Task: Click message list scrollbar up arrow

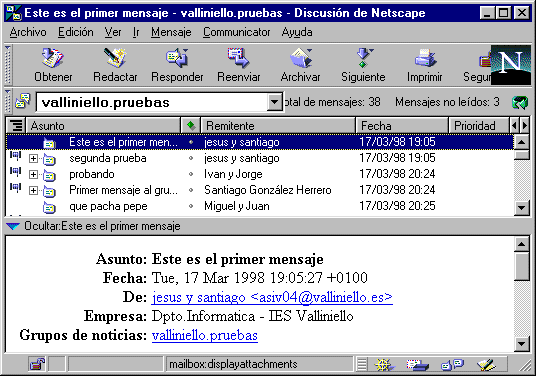Action: pos(522,142)
